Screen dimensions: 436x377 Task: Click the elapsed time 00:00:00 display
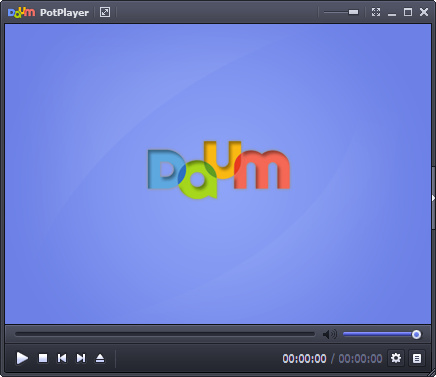click(304, 359)
